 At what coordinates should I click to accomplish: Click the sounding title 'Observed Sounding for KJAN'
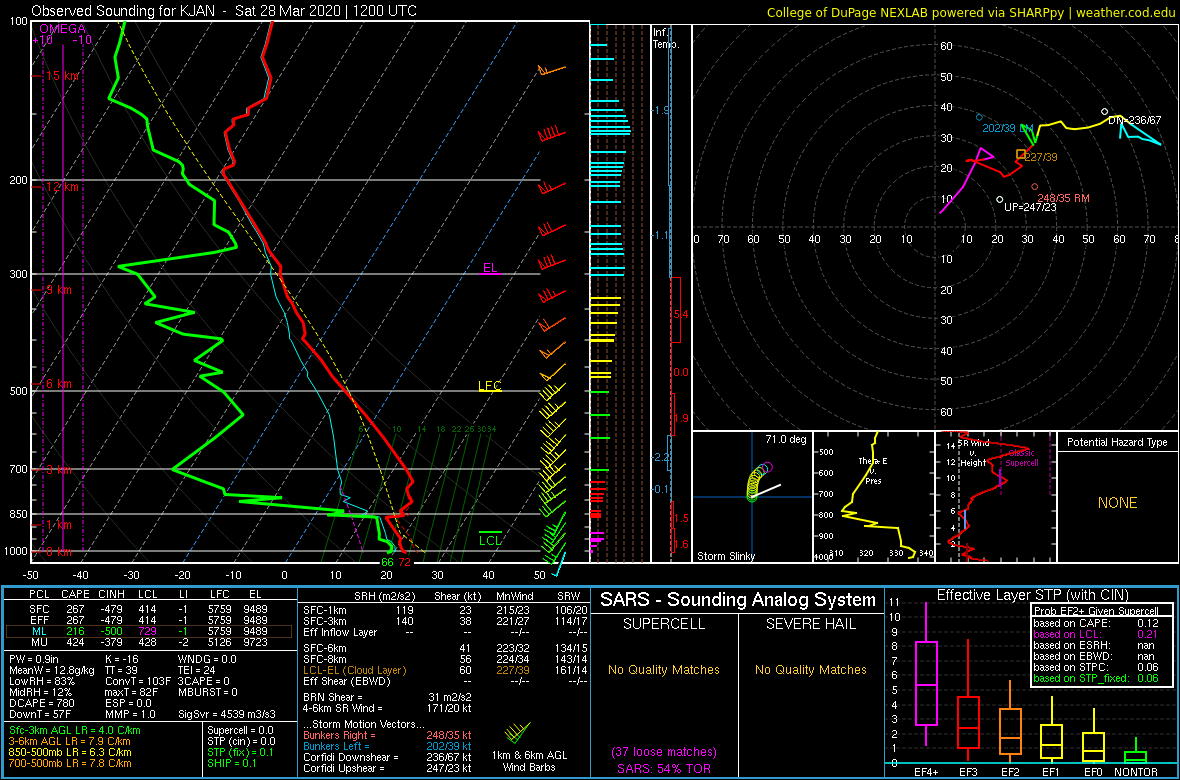click(123, 12)
